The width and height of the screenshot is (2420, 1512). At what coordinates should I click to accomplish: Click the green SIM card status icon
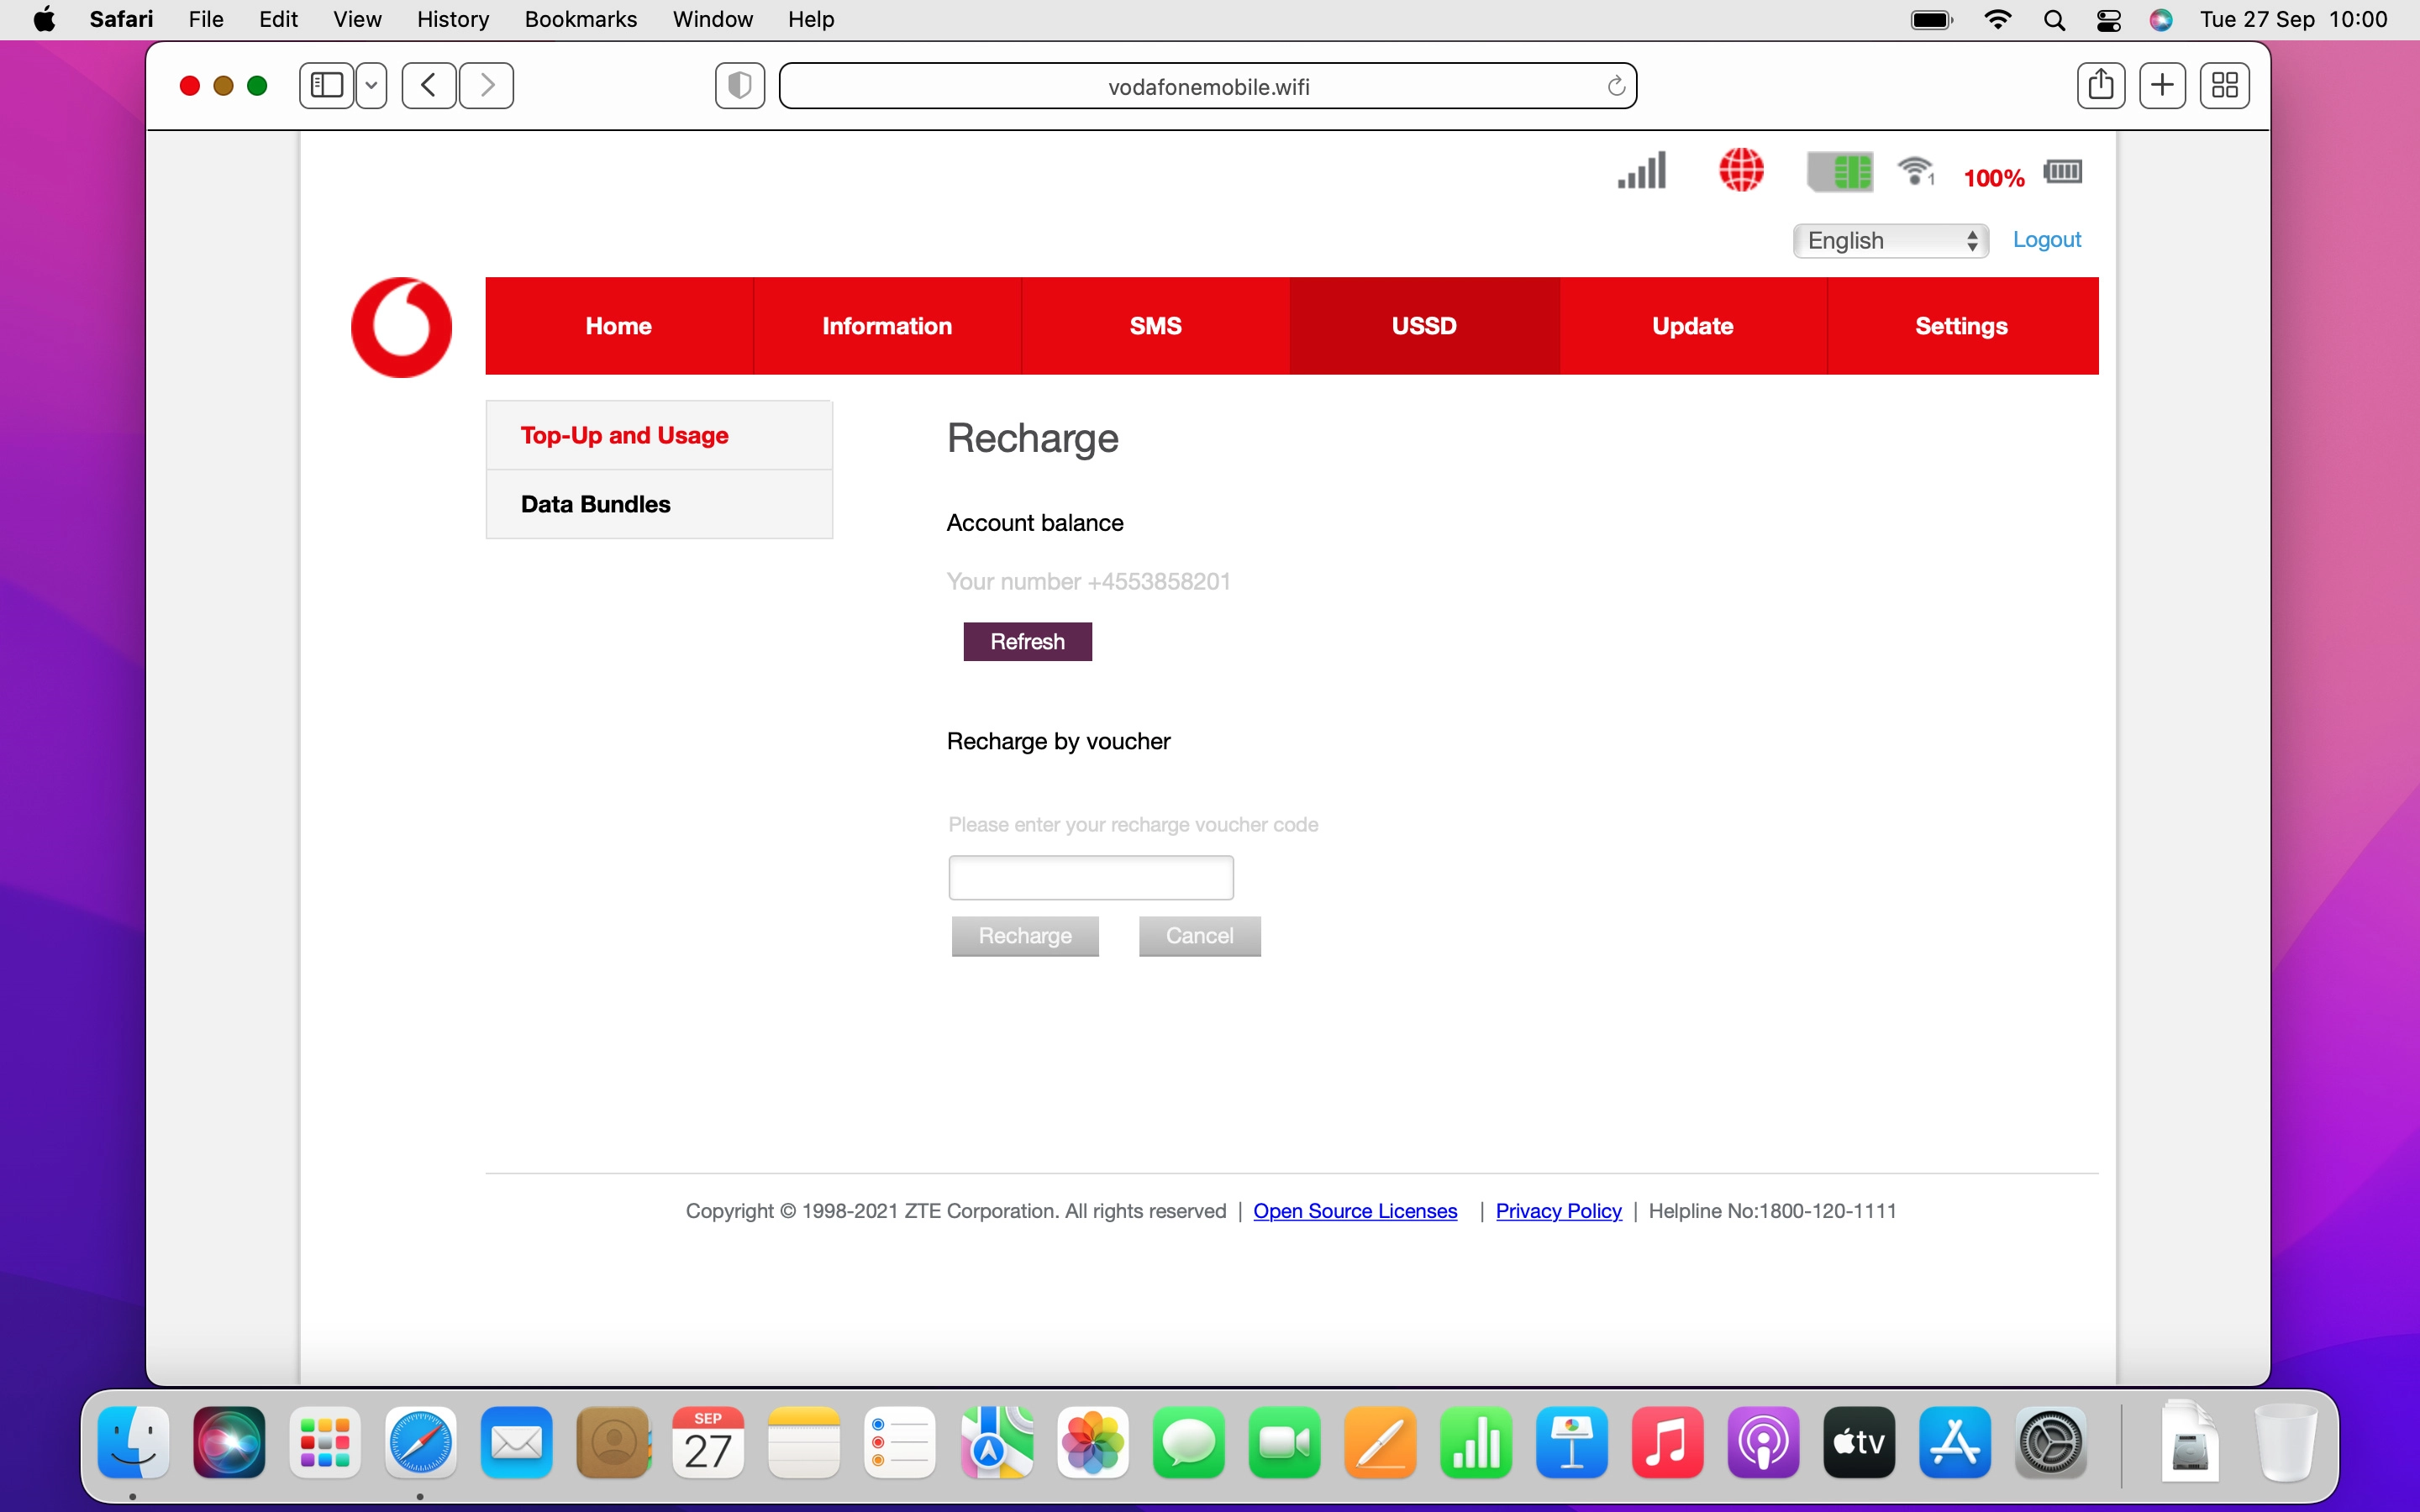point(1841,171)
